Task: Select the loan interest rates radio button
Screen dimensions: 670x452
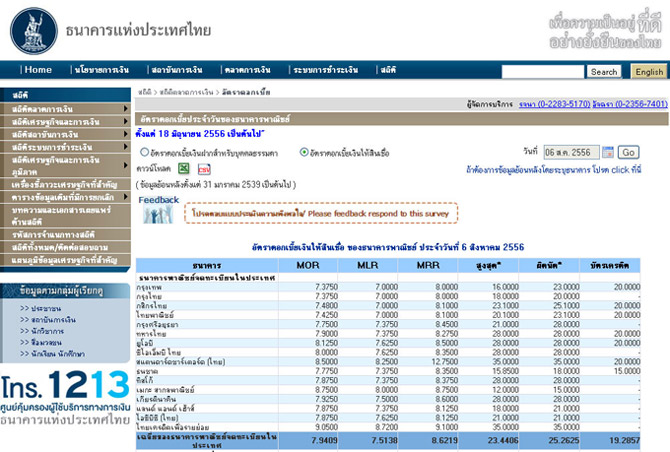Action: point(304,152)
